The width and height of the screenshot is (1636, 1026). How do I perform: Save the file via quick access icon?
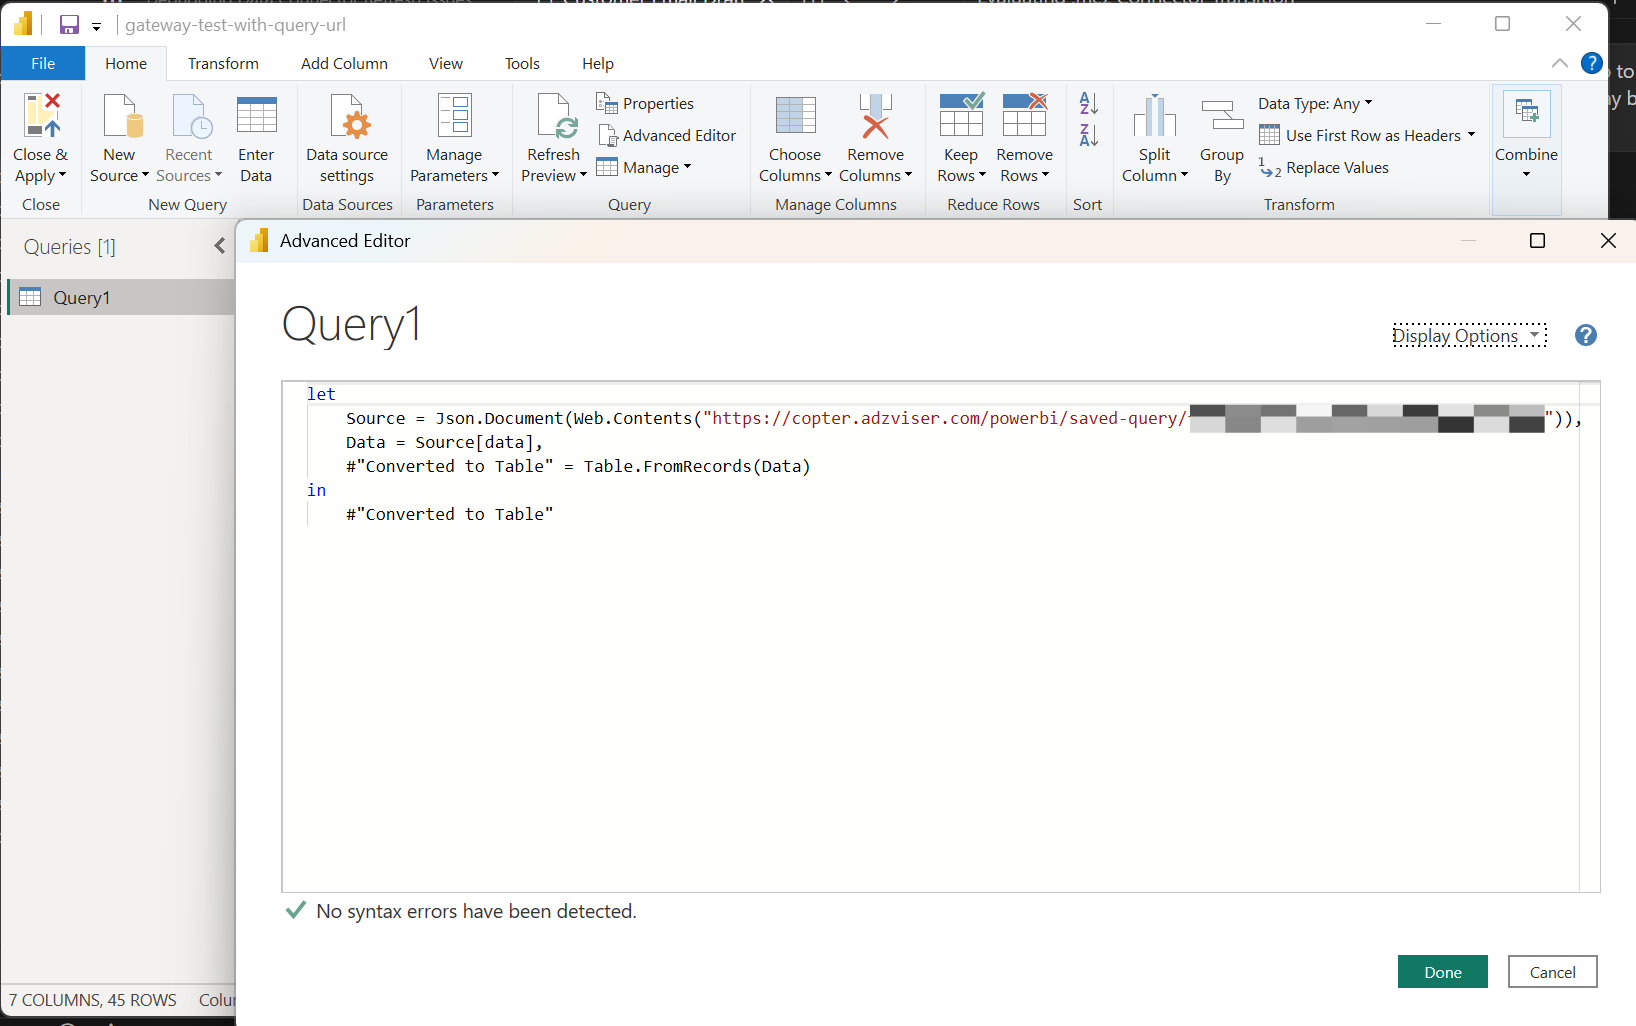point(69,25)
